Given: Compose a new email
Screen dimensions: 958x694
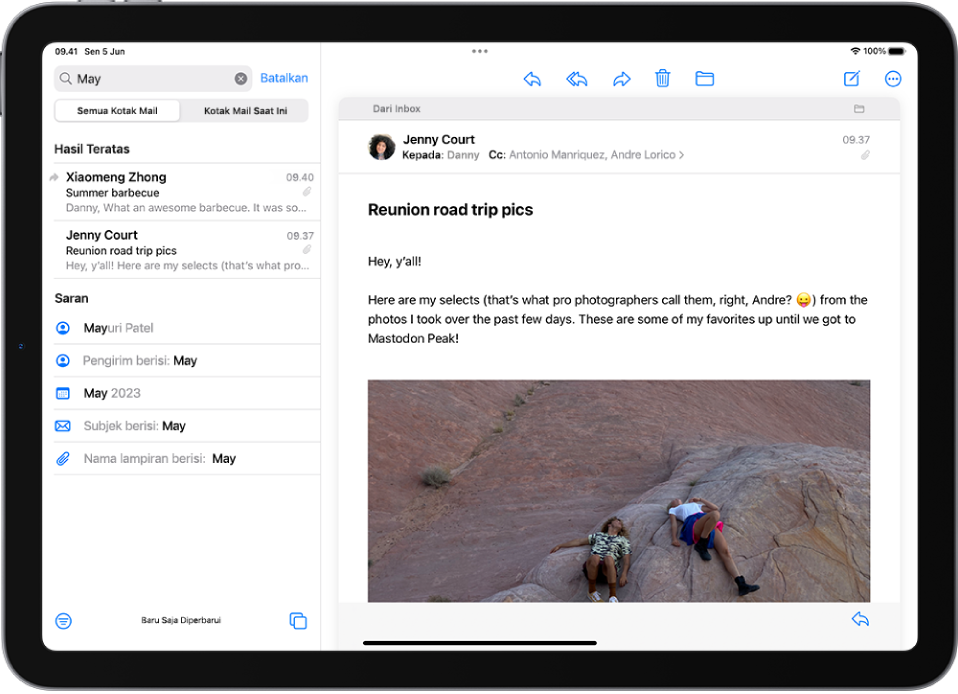Looking at the screenshot, I should (x=851, y=78).
